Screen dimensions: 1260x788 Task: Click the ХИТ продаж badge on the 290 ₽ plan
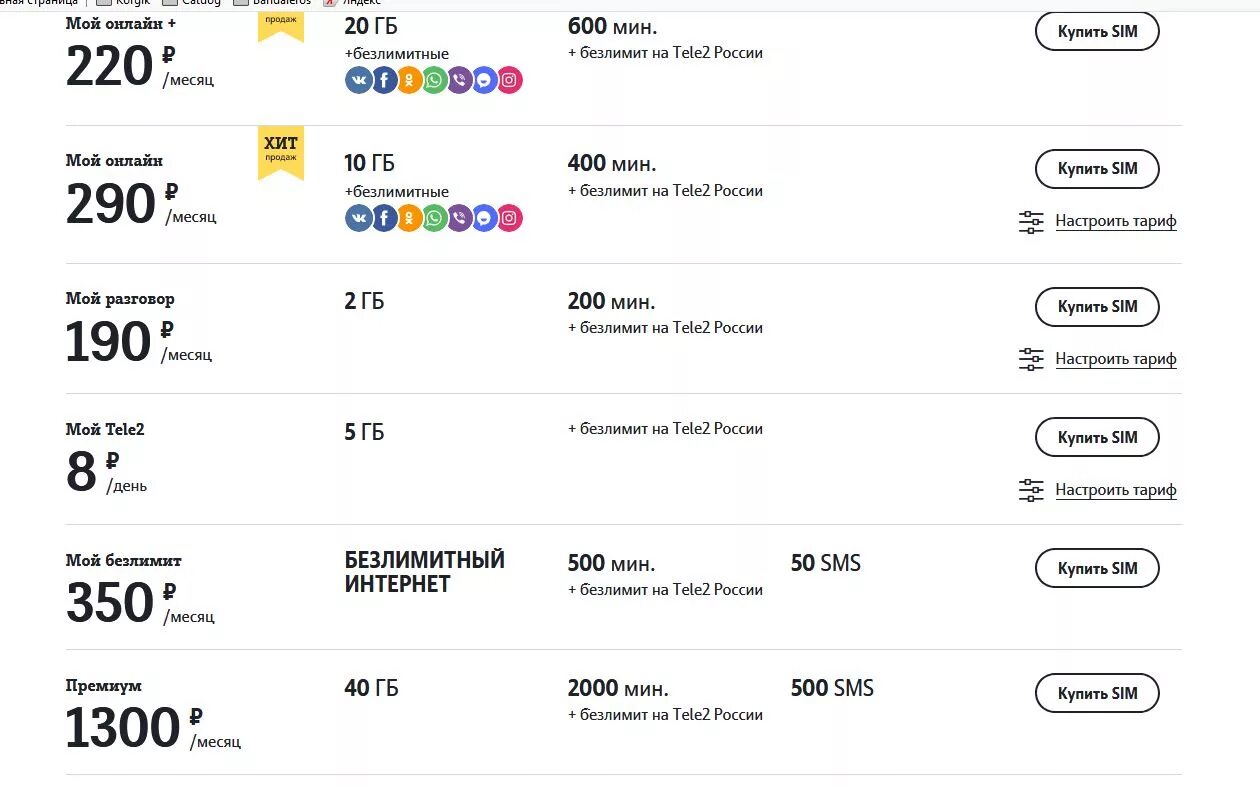tap(281, 152)
